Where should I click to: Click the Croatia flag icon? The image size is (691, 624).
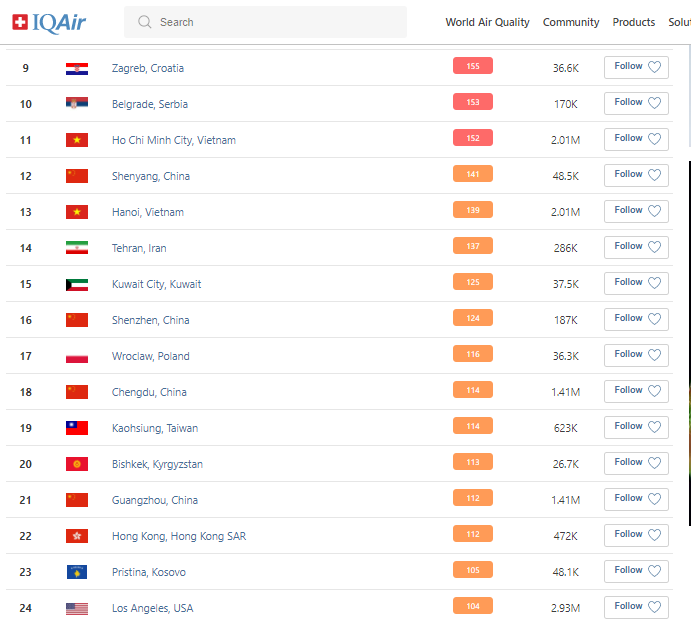pyautogui.click(x=77, y=68)
